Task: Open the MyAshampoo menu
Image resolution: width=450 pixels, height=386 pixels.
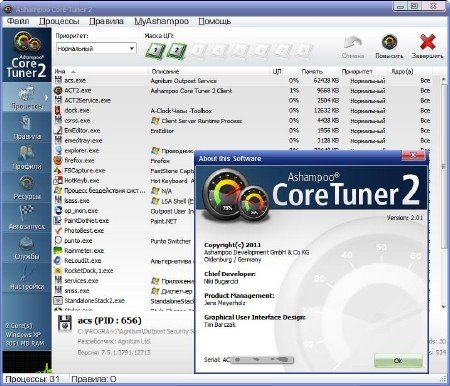Action: click(x=161, y=21)
